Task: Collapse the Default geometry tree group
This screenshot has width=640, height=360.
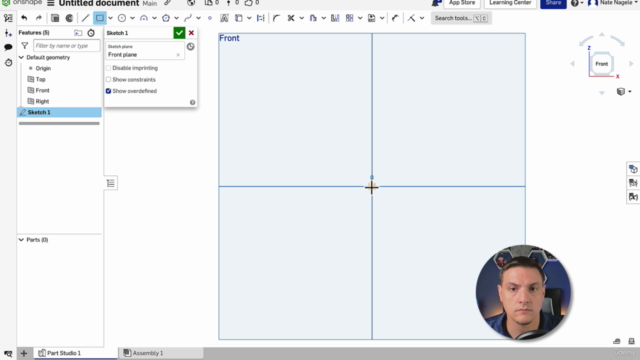Action: point(21,58)
